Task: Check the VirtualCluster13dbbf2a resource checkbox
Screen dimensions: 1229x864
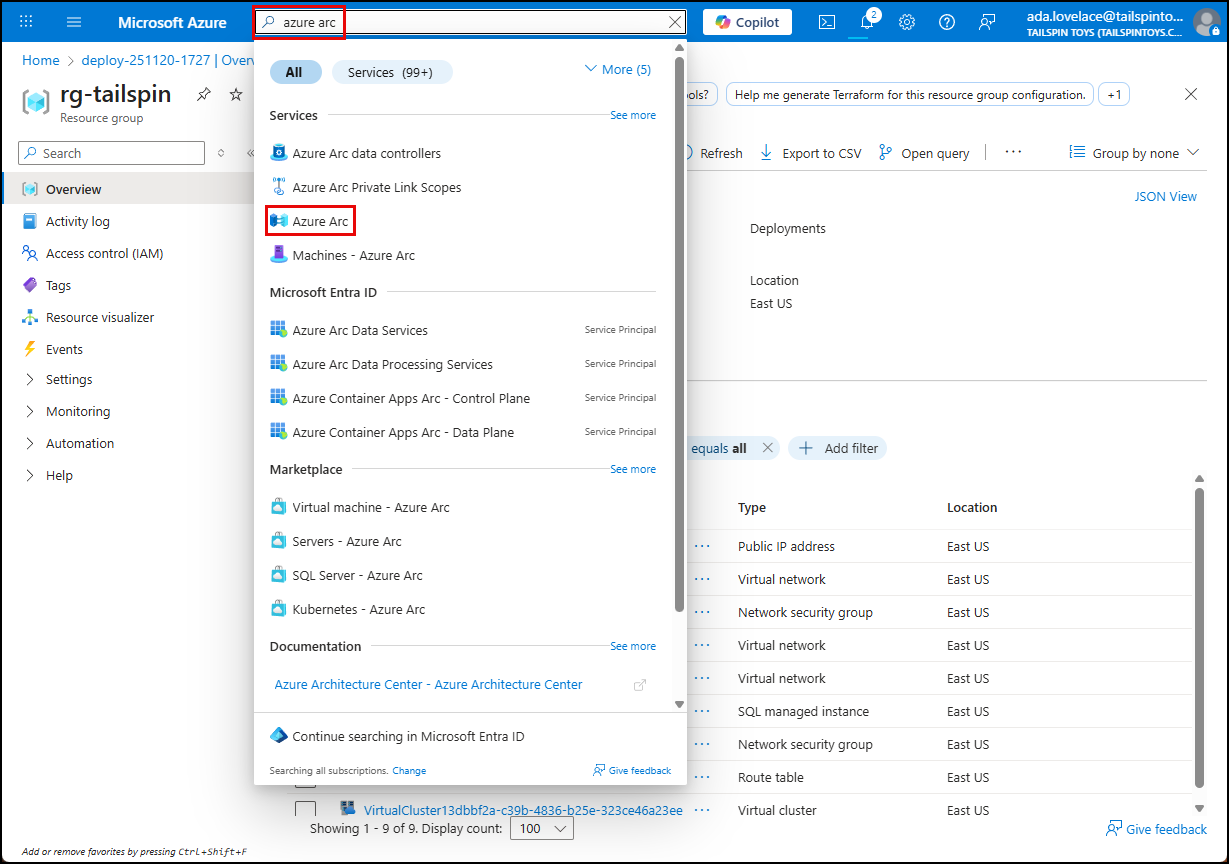Action: (306, 810)
